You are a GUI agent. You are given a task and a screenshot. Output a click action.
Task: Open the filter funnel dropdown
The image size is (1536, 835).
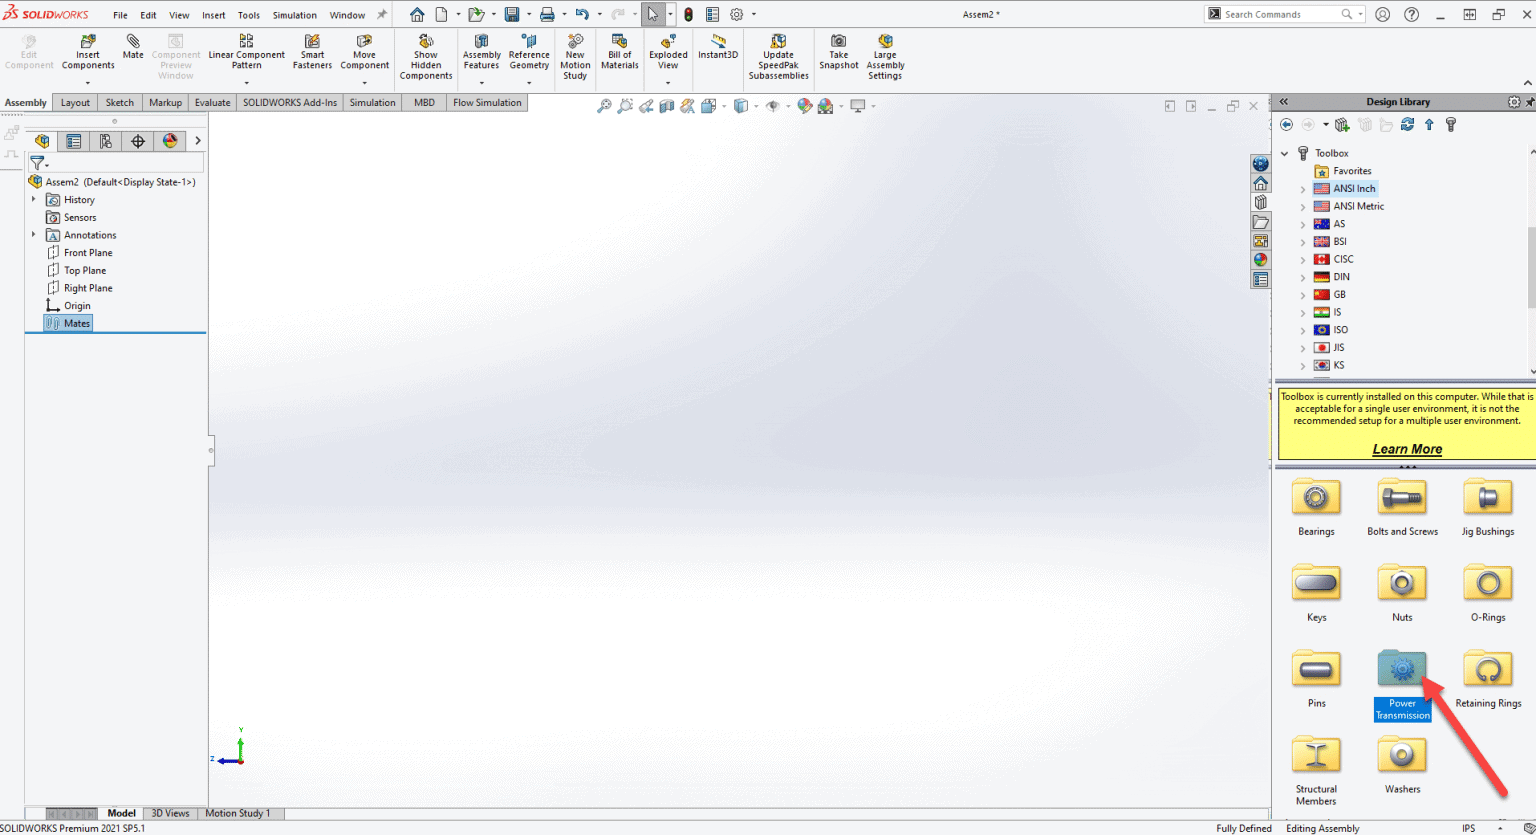39,163
